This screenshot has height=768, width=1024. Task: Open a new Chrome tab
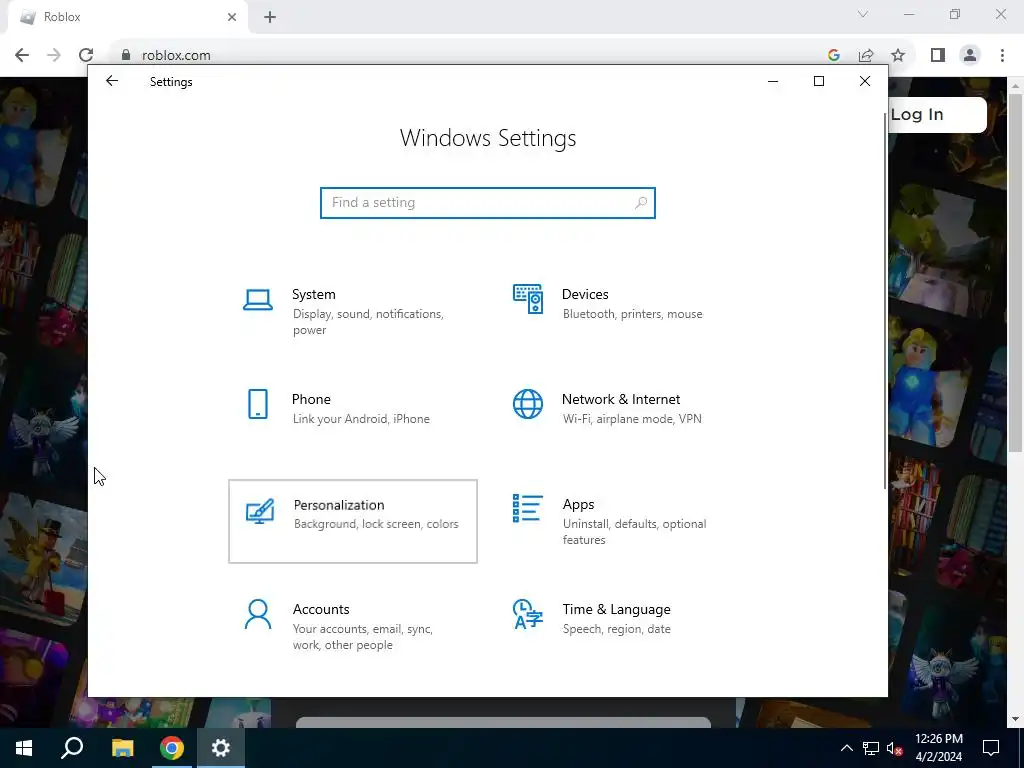tap(270, 17)
